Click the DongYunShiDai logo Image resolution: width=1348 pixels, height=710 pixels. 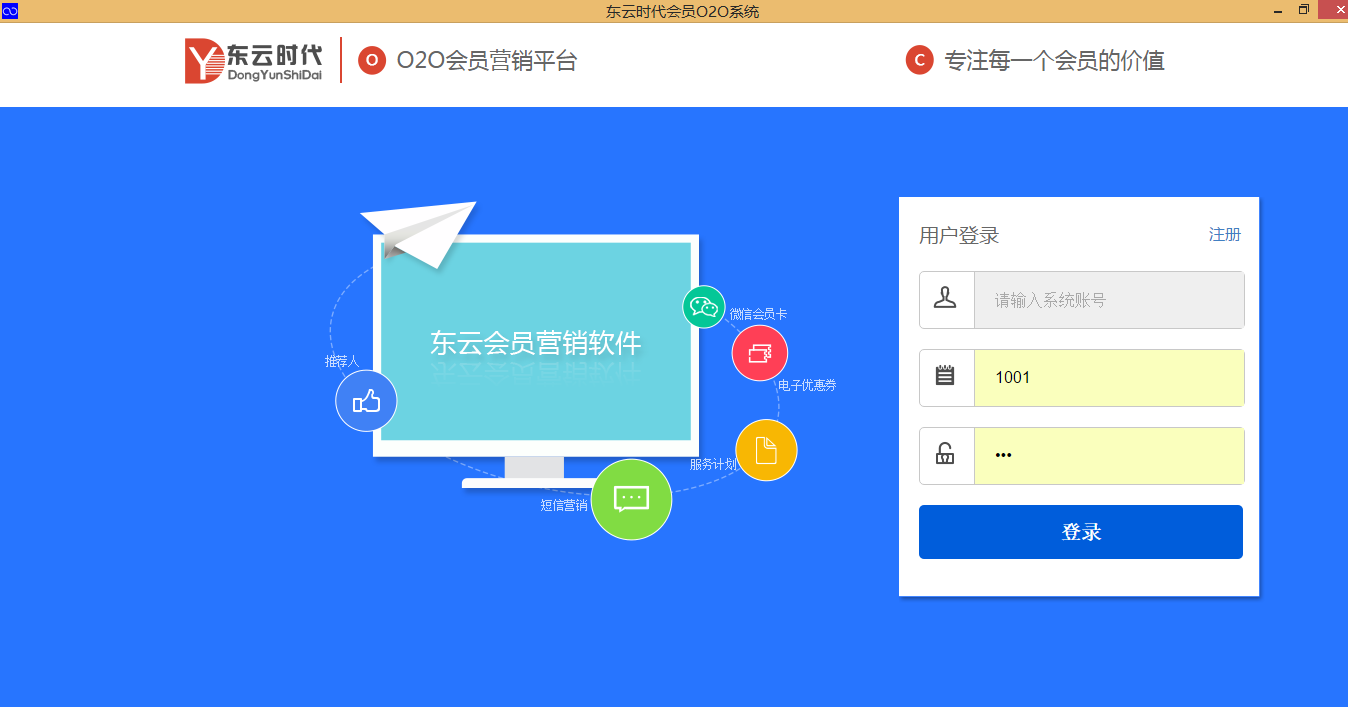coord(253,61)
